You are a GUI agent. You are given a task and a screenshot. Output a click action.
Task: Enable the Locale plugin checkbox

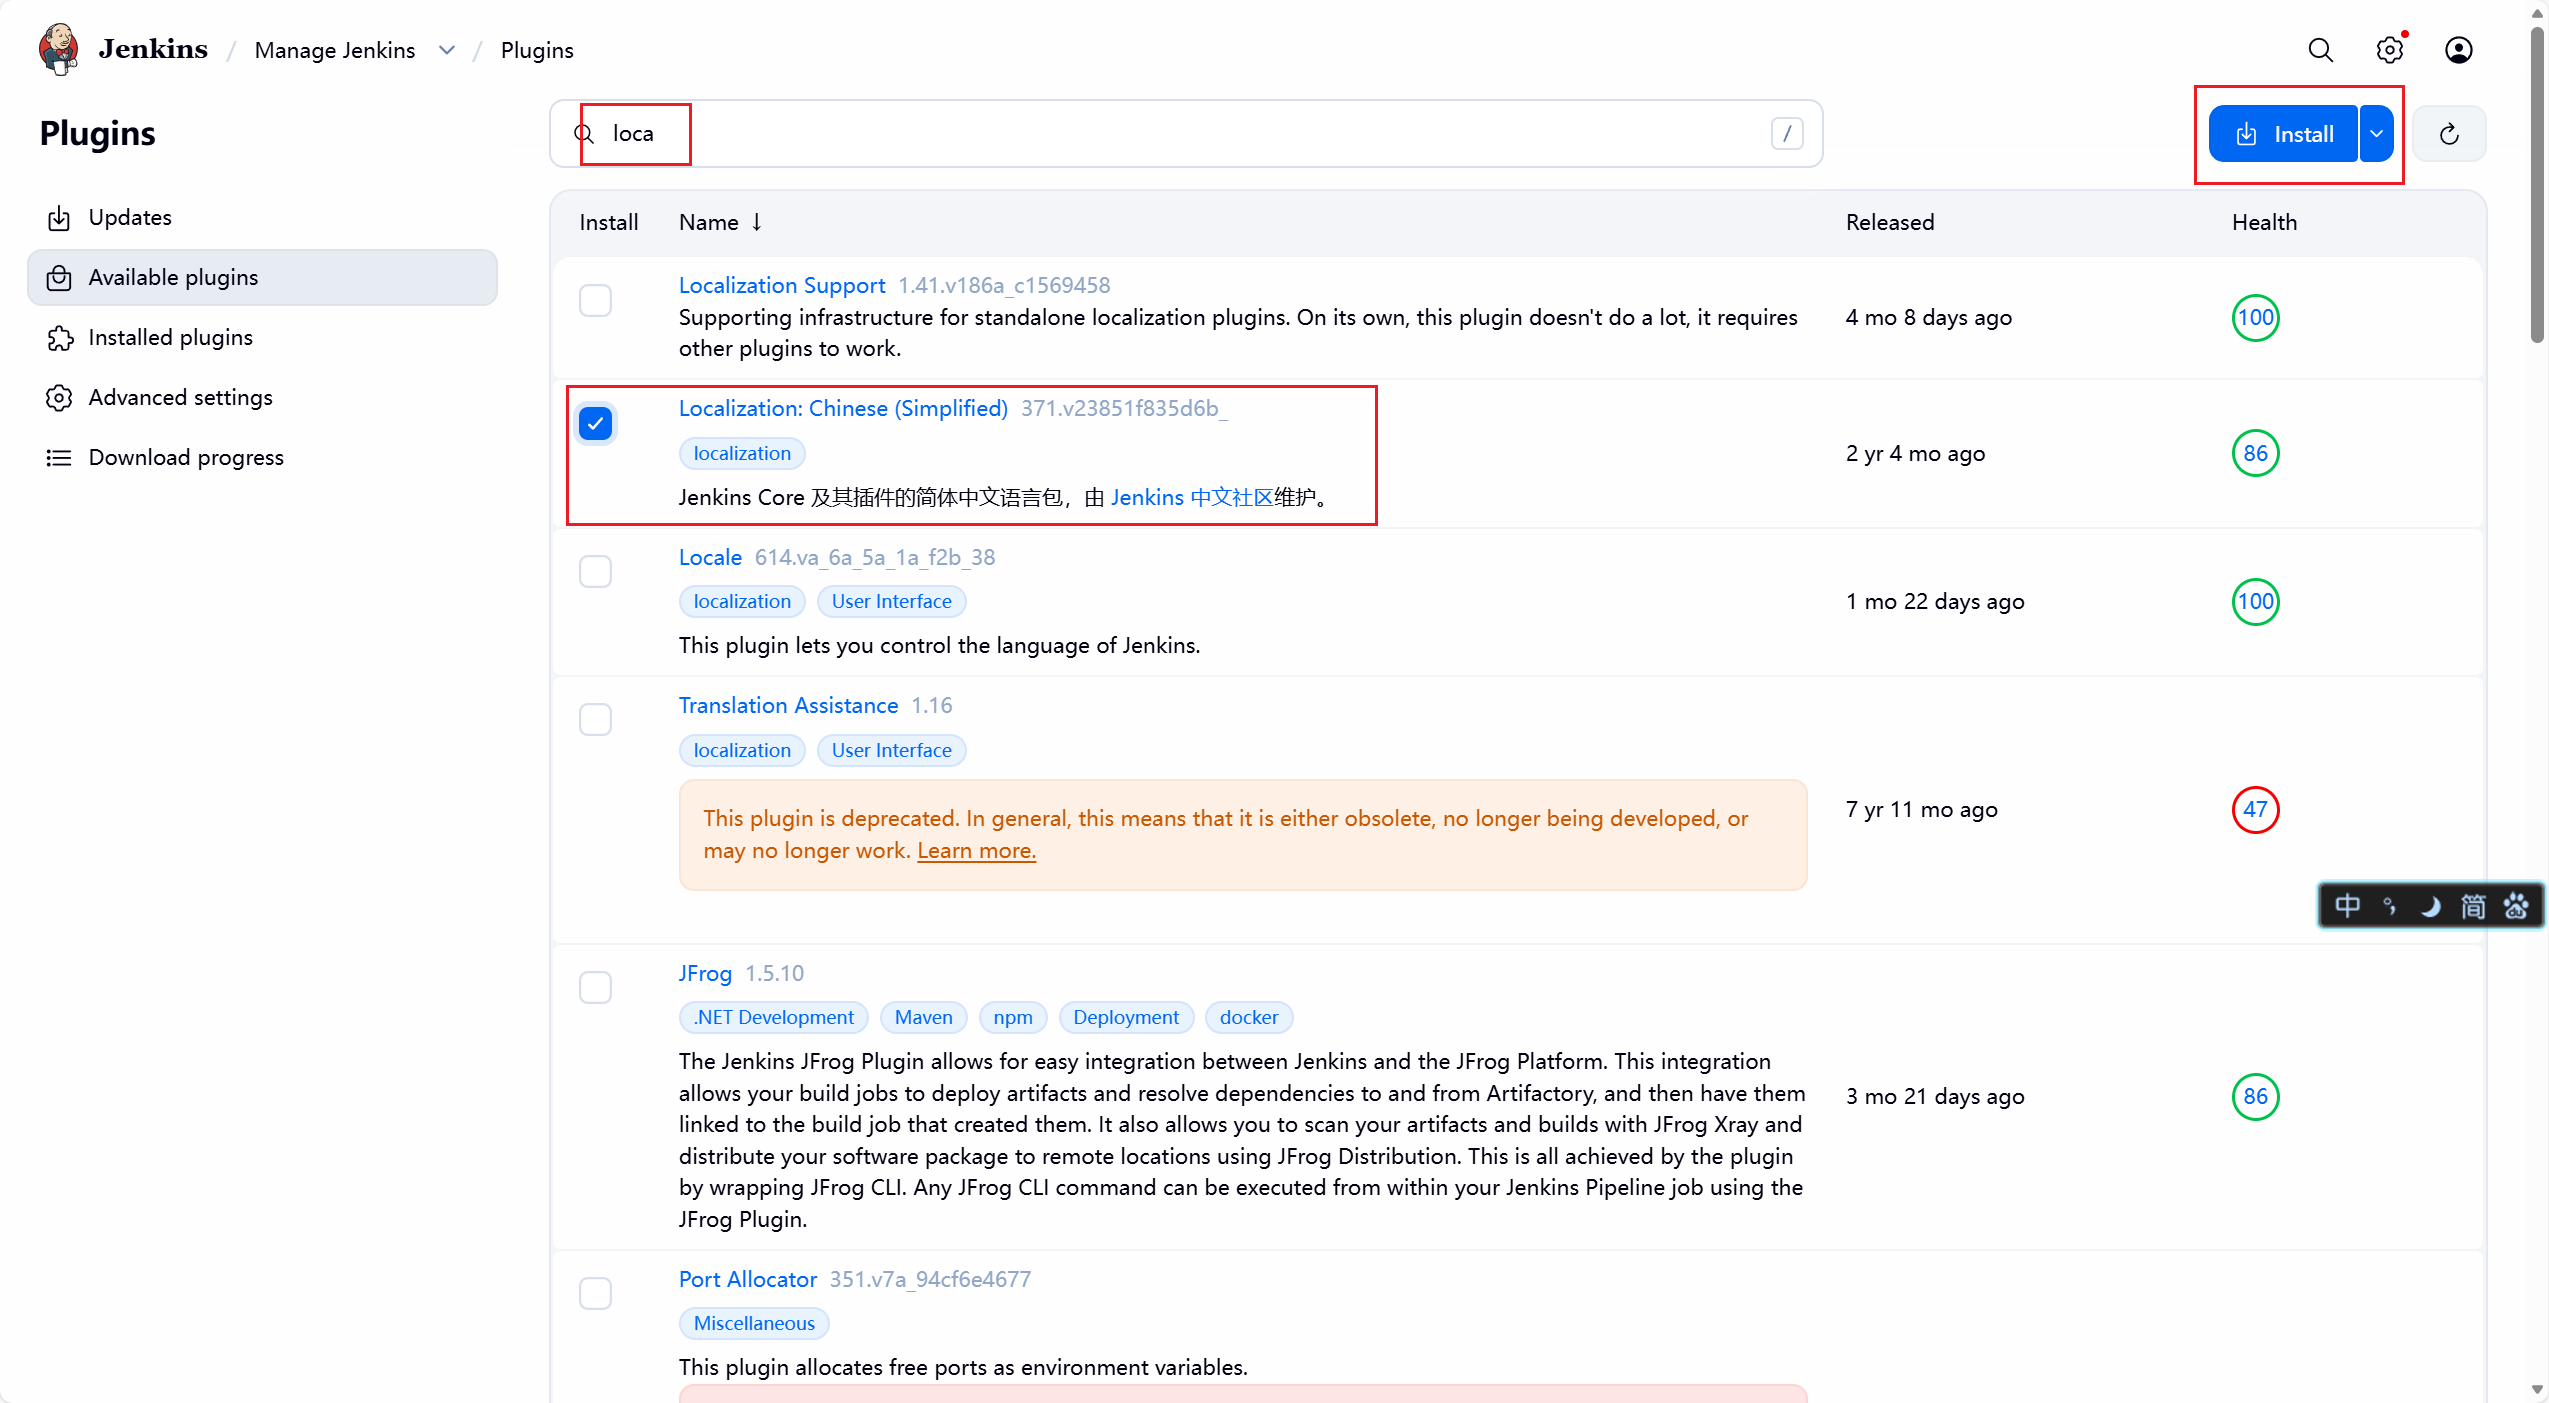tap(596, 572)
